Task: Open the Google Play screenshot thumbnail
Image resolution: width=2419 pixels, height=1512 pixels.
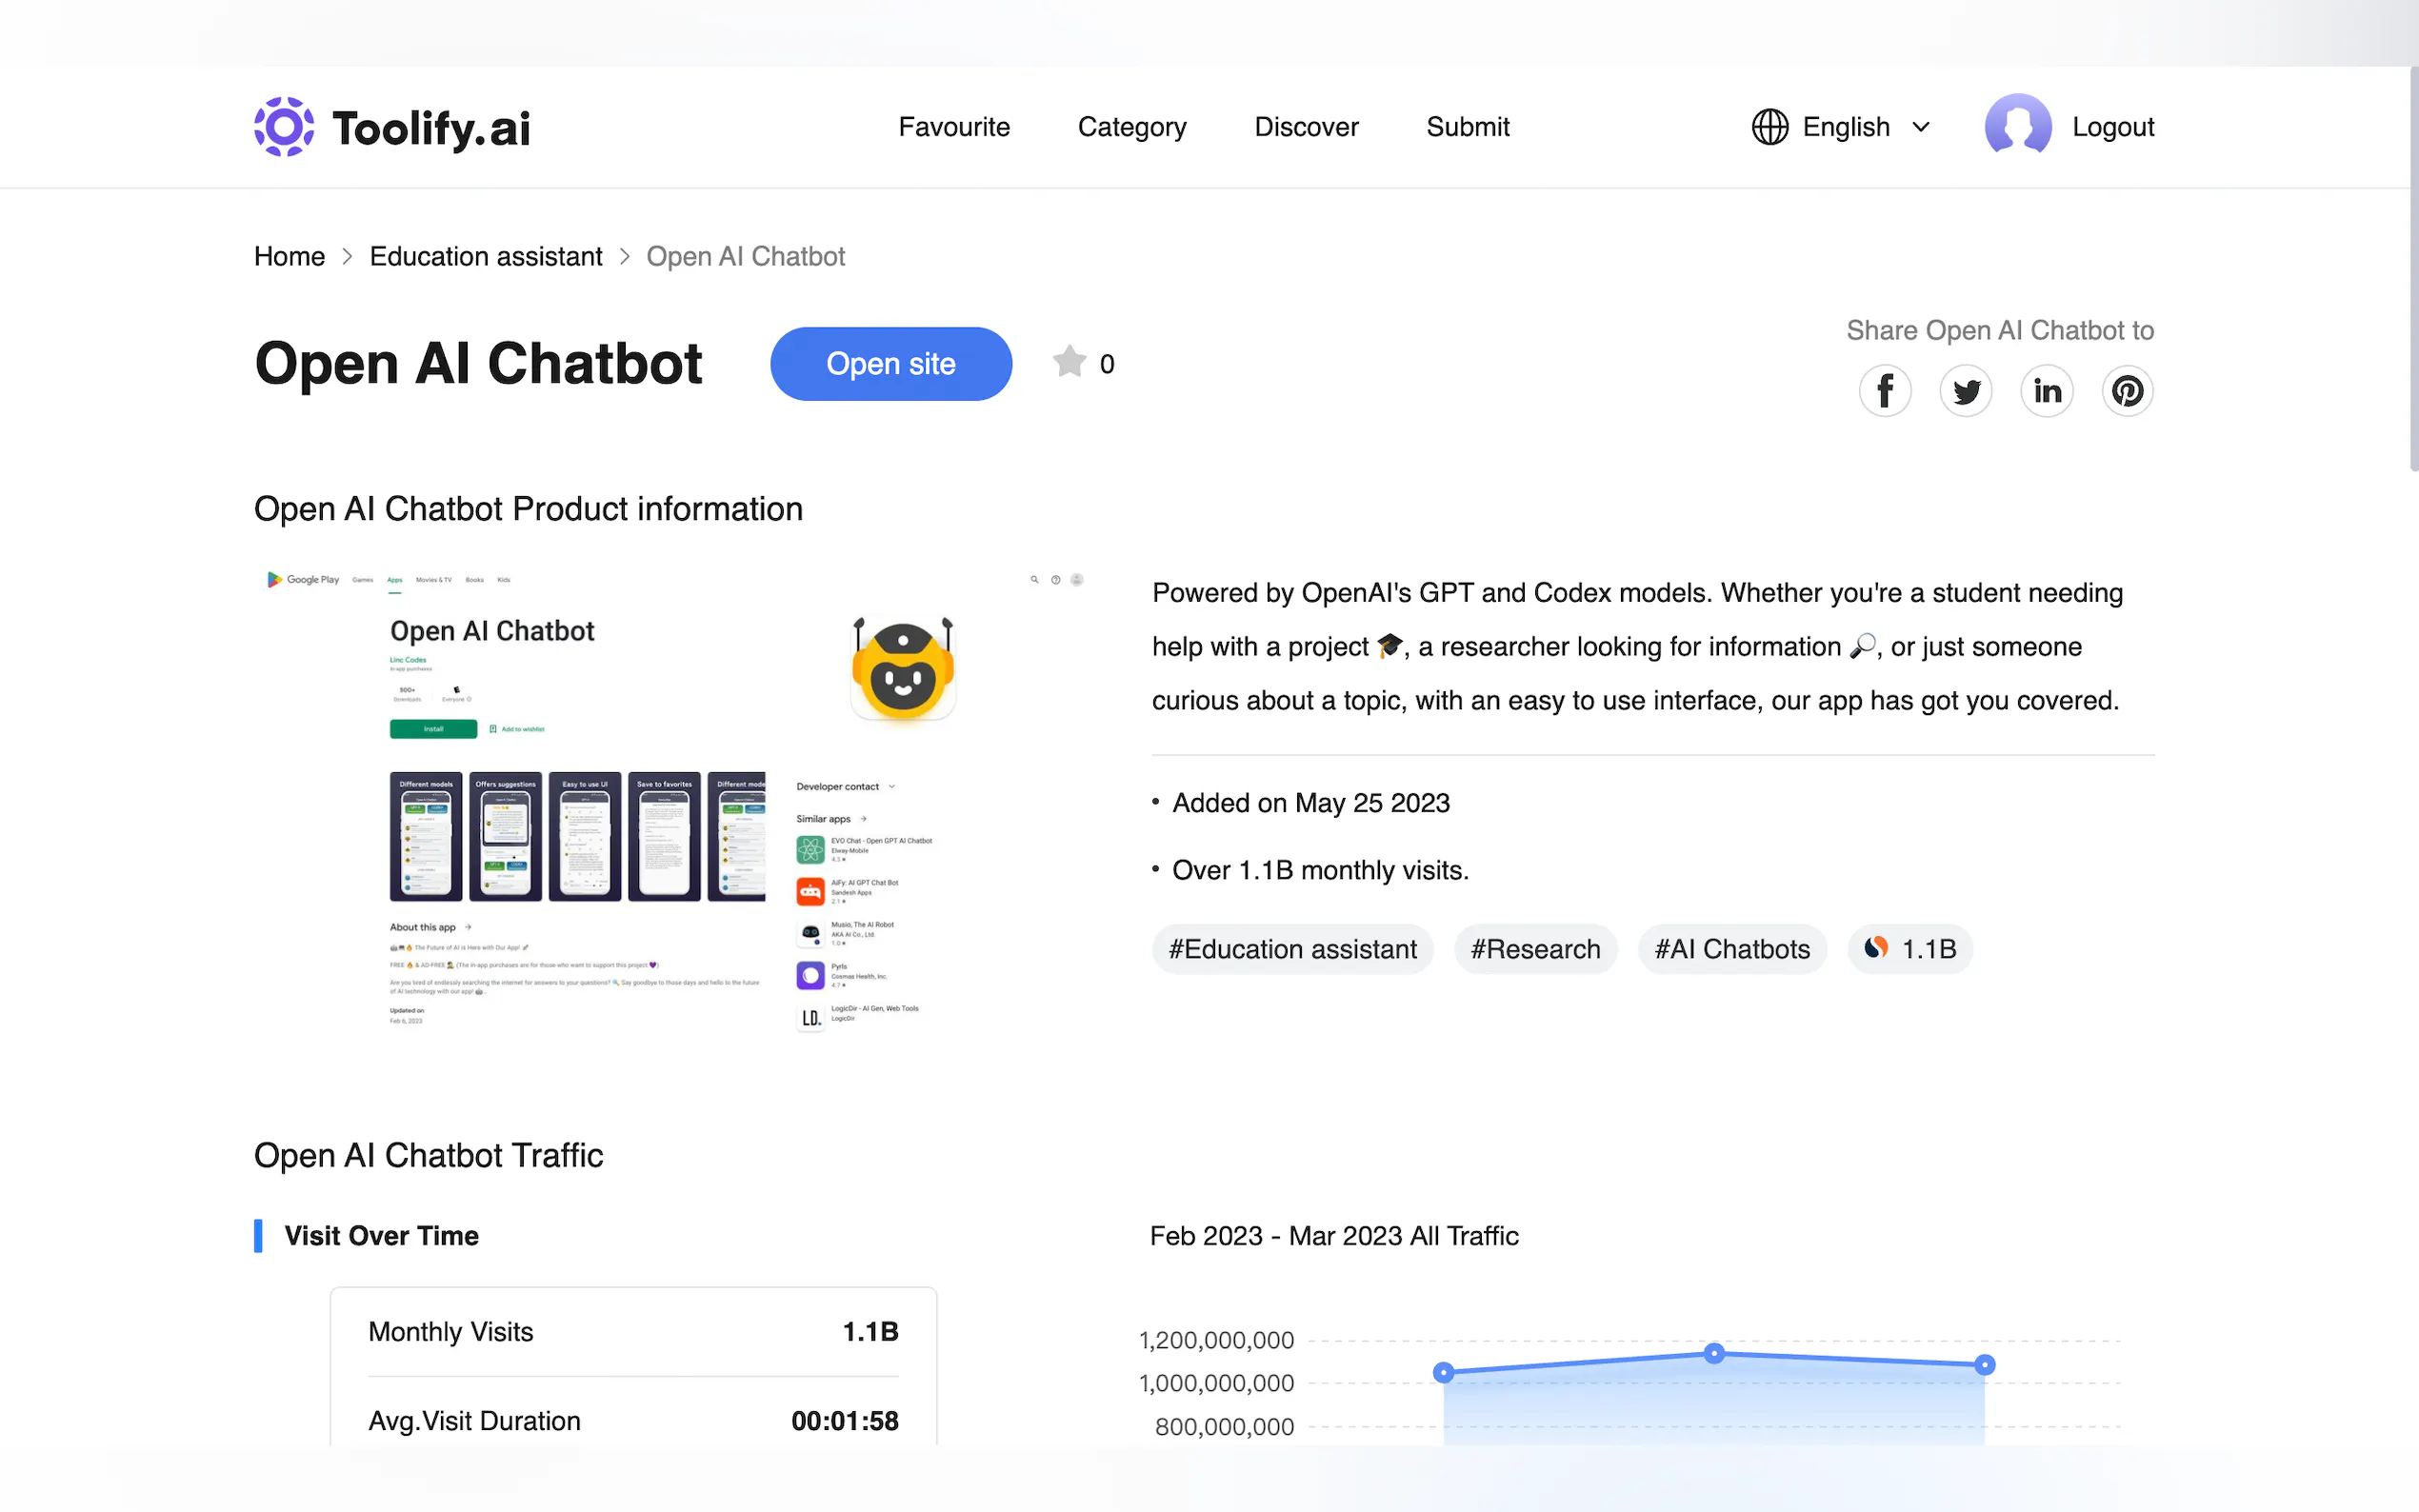Action: (674, 800)
